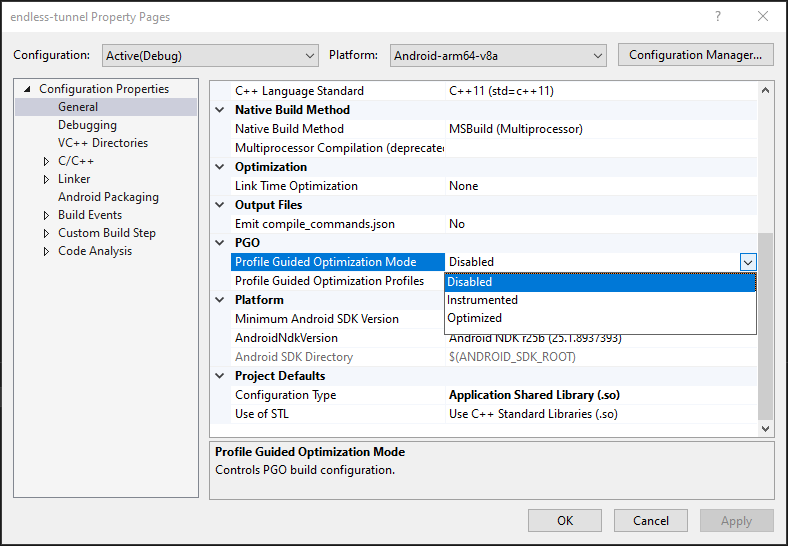Image resolution: width=788 pixels, height=546 pixels.
Task: Collapse the Project Defaults section
Action: pos(220,376)
